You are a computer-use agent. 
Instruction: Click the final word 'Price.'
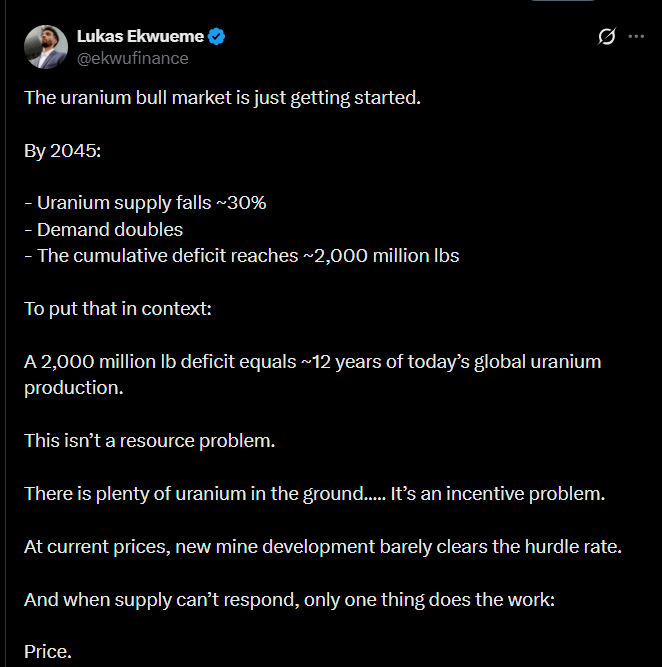click(x=48, y=652)
